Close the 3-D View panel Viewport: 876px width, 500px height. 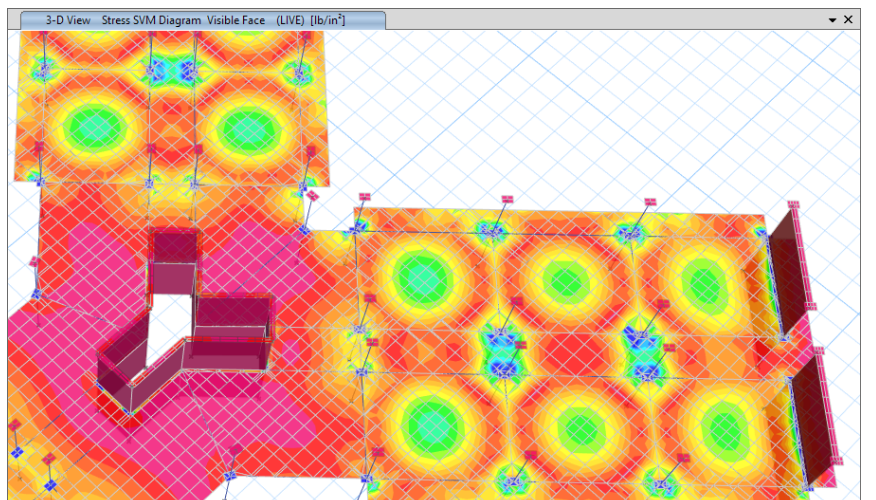tap(849, 20)
